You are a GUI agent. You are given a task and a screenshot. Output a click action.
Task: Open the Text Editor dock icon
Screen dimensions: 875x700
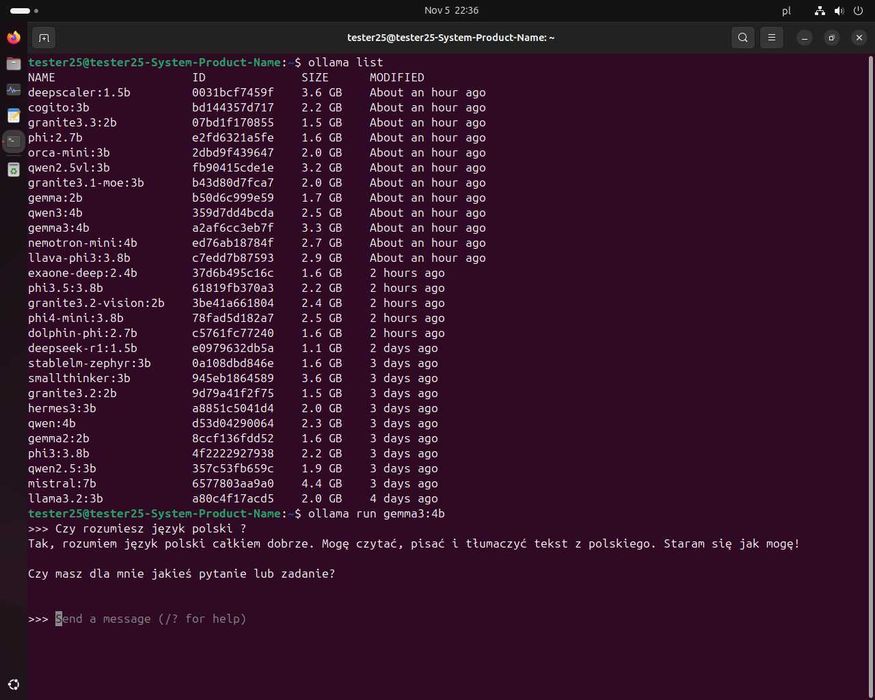(x=13, y=116)
